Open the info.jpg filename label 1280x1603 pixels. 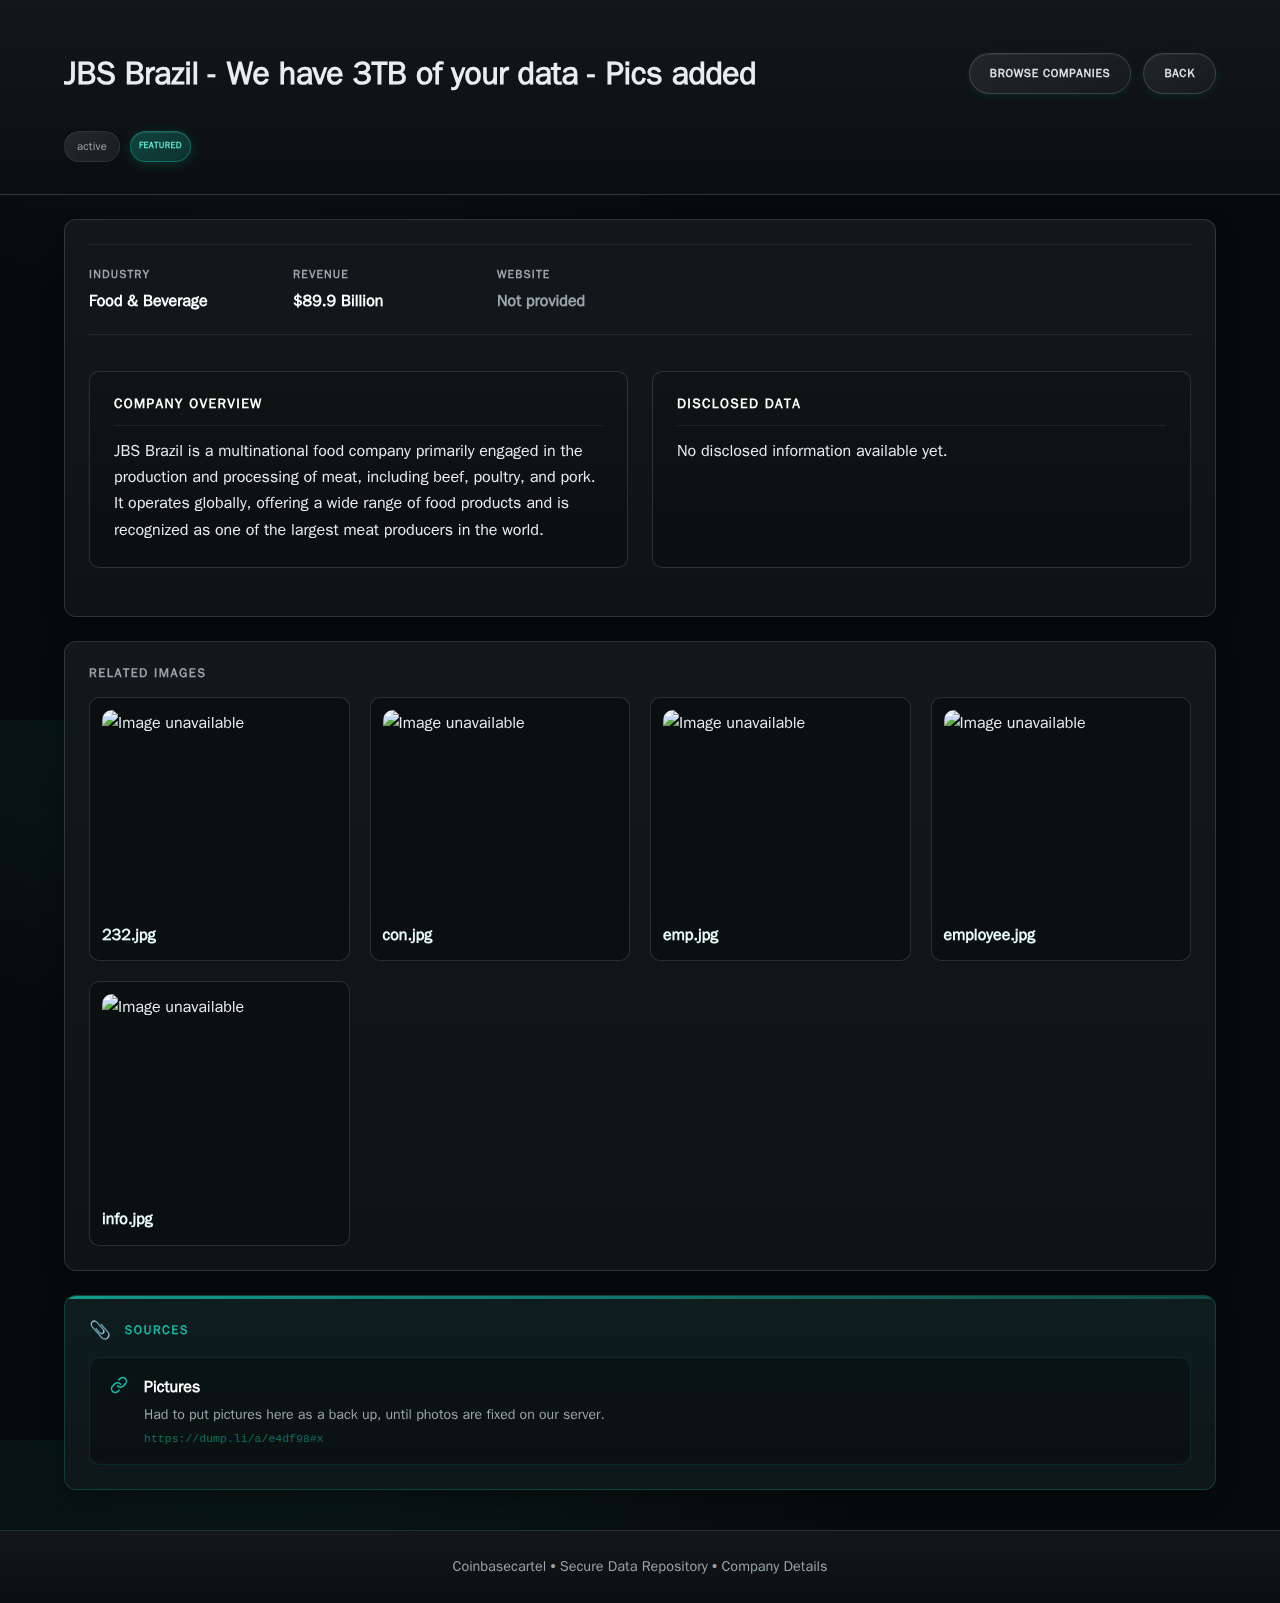click(x=127, y=1219)
